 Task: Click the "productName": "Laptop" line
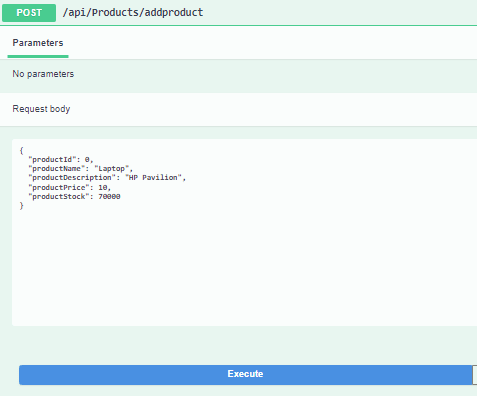tap(80, 169)
